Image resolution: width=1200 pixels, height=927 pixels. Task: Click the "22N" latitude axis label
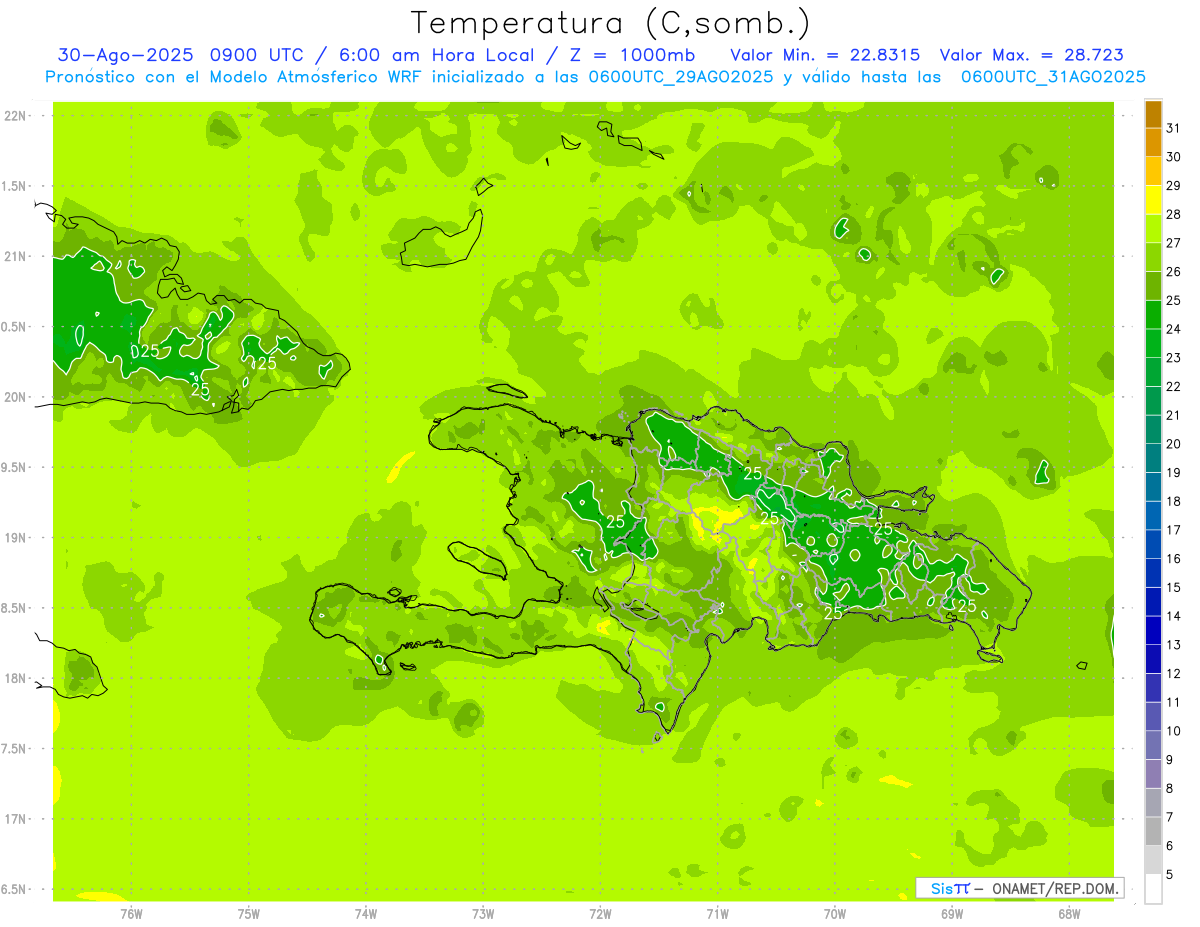[x=16, y=116]
